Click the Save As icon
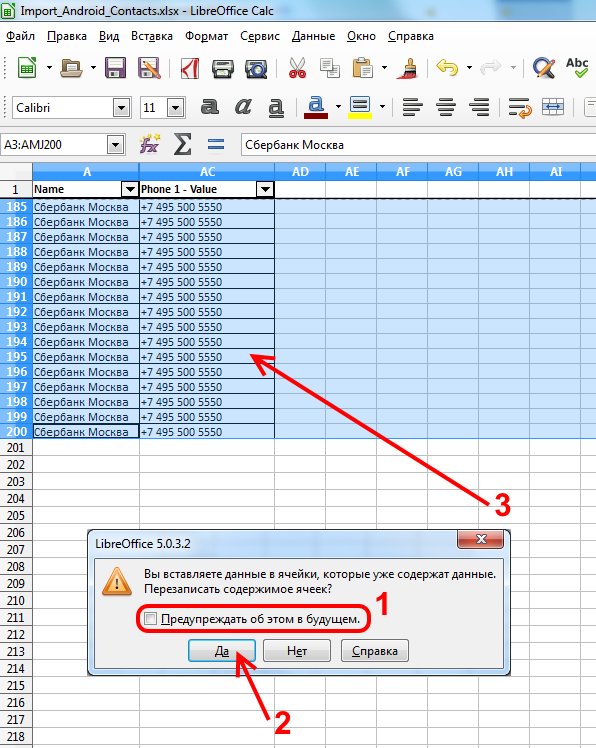 point(149,68)
